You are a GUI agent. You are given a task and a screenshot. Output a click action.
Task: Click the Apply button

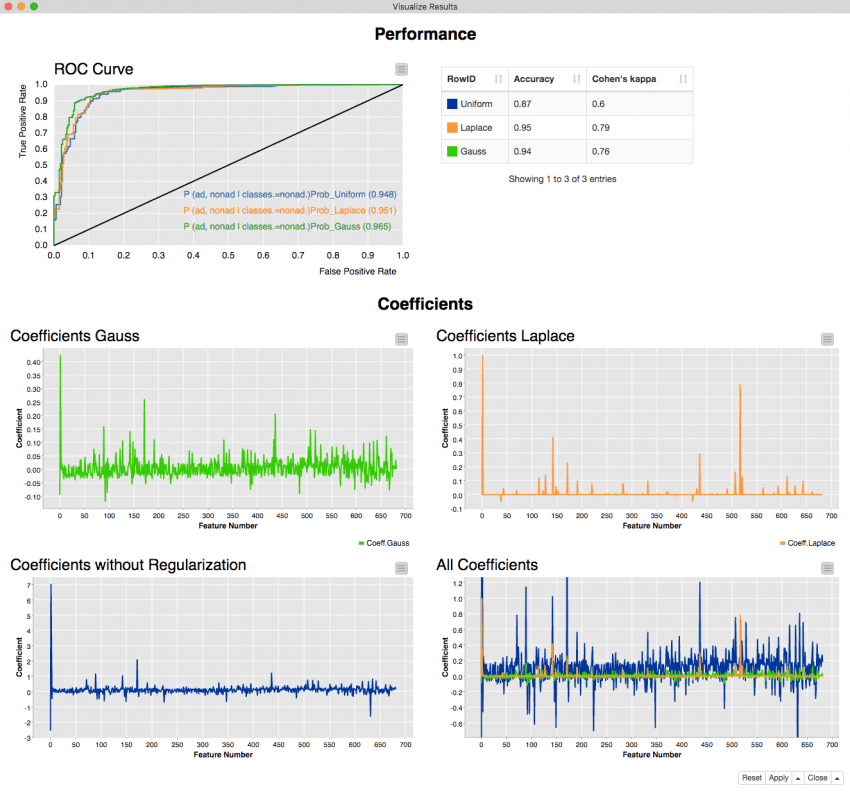tap(778, 777)
